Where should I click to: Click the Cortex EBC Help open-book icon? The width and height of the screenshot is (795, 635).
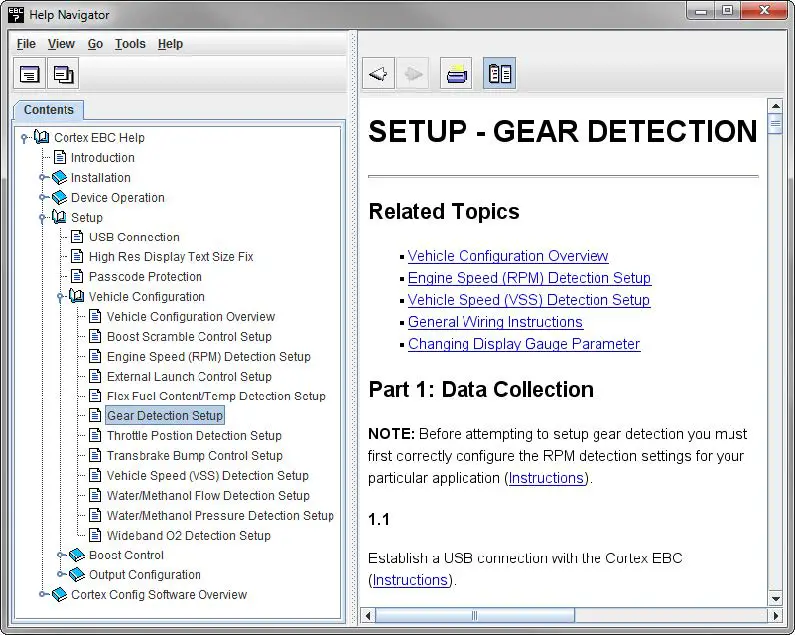coord(42,137)
